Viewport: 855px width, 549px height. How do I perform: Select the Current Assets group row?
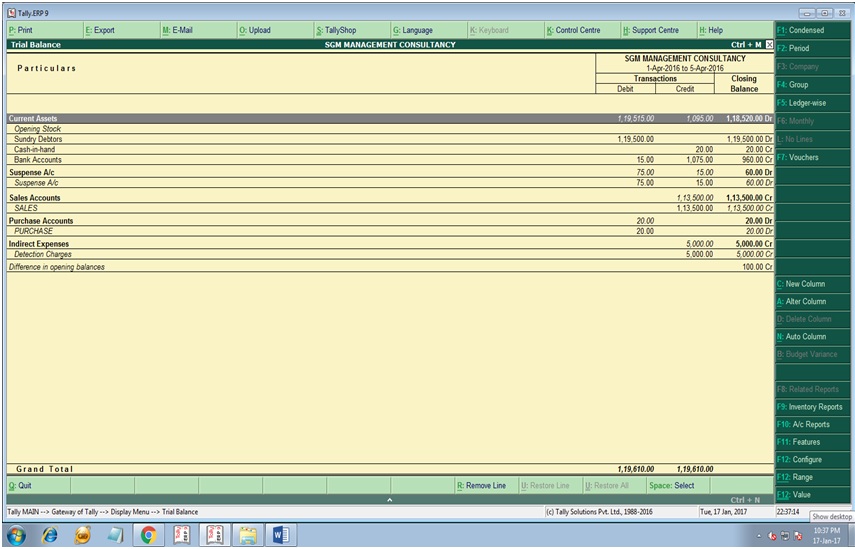click(x=390, y=118)
